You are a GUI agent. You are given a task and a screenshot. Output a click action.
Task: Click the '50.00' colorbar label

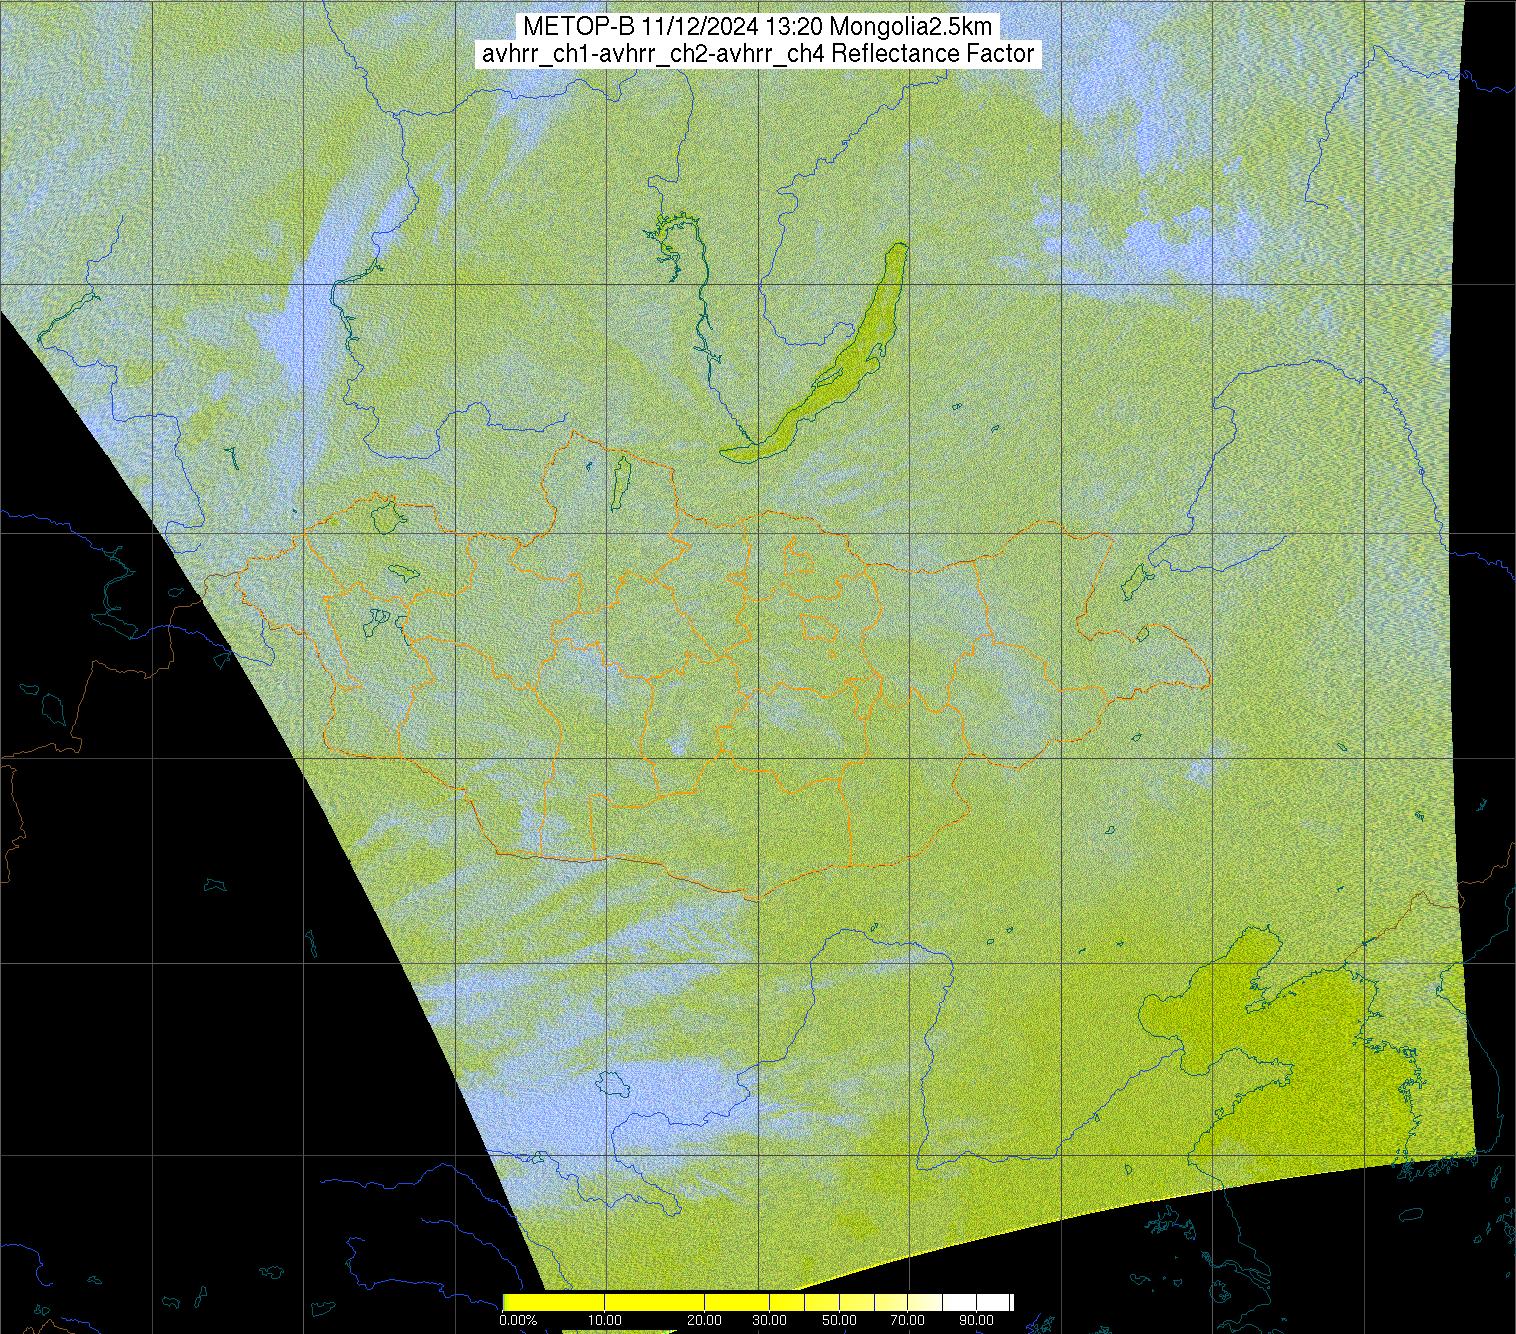coord(840,1320)
